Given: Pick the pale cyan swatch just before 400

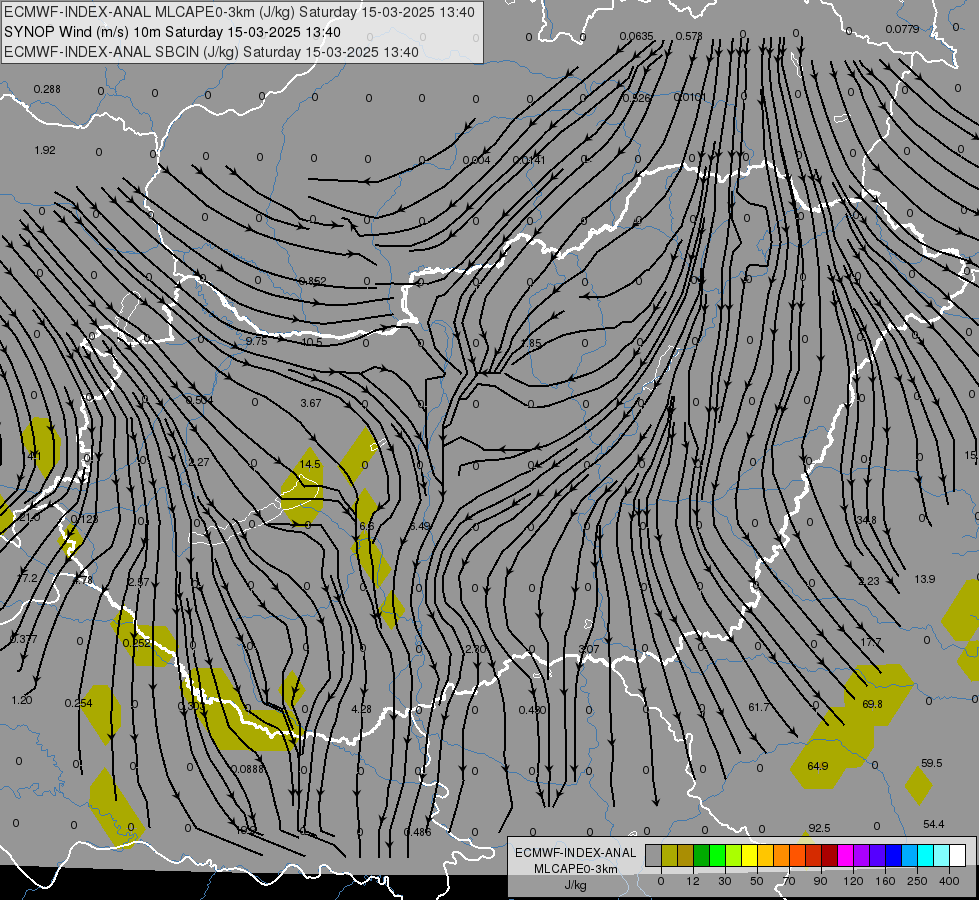Looking at the screenshot, I should [x=942, y=856].
